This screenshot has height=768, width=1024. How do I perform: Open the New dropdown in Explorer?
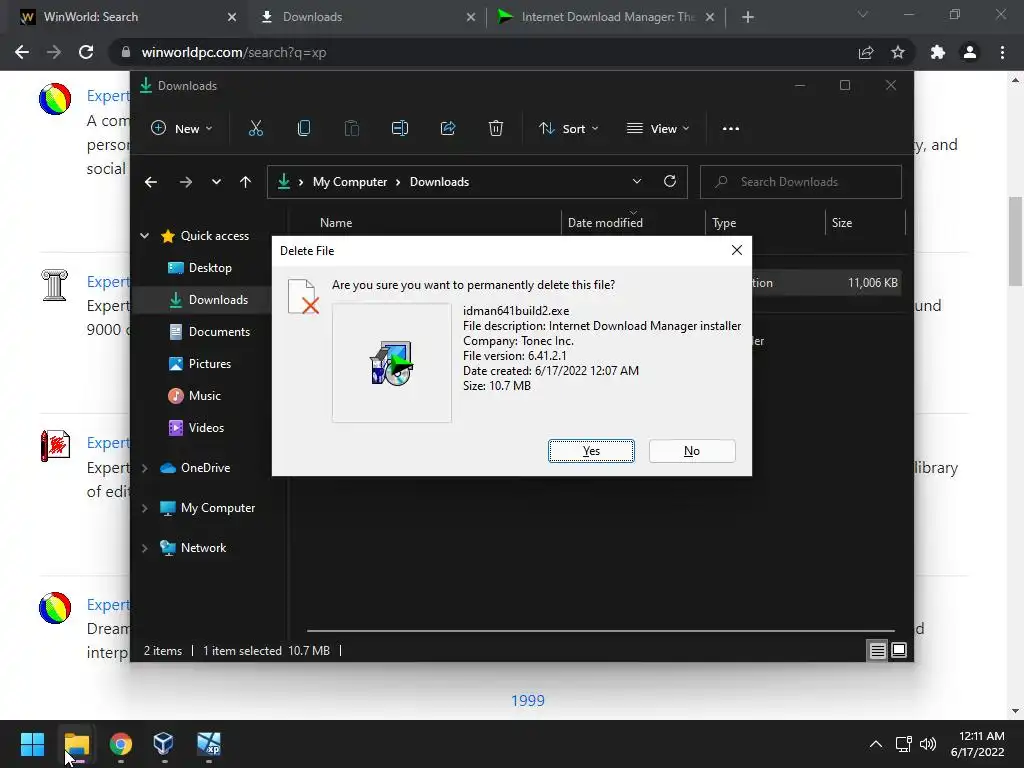[x=182, y=129]
